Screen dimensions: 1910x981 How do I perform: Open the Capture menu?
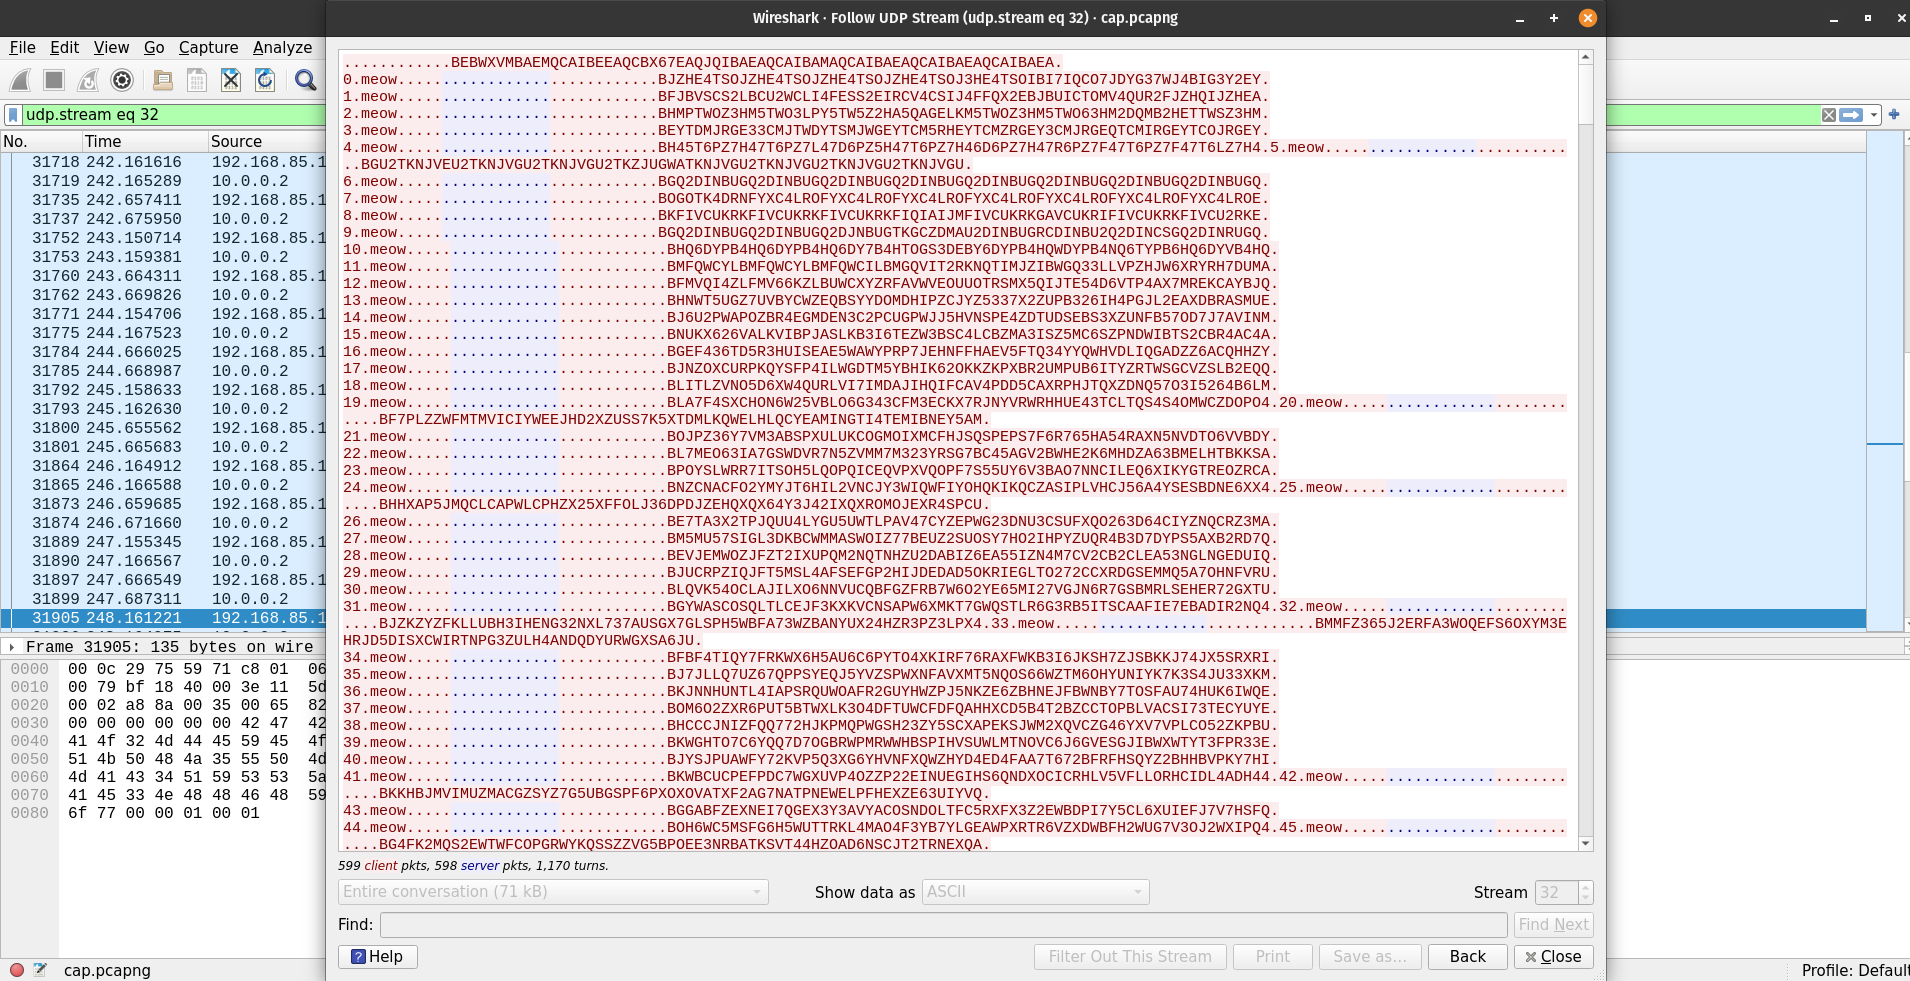(208, 47)
